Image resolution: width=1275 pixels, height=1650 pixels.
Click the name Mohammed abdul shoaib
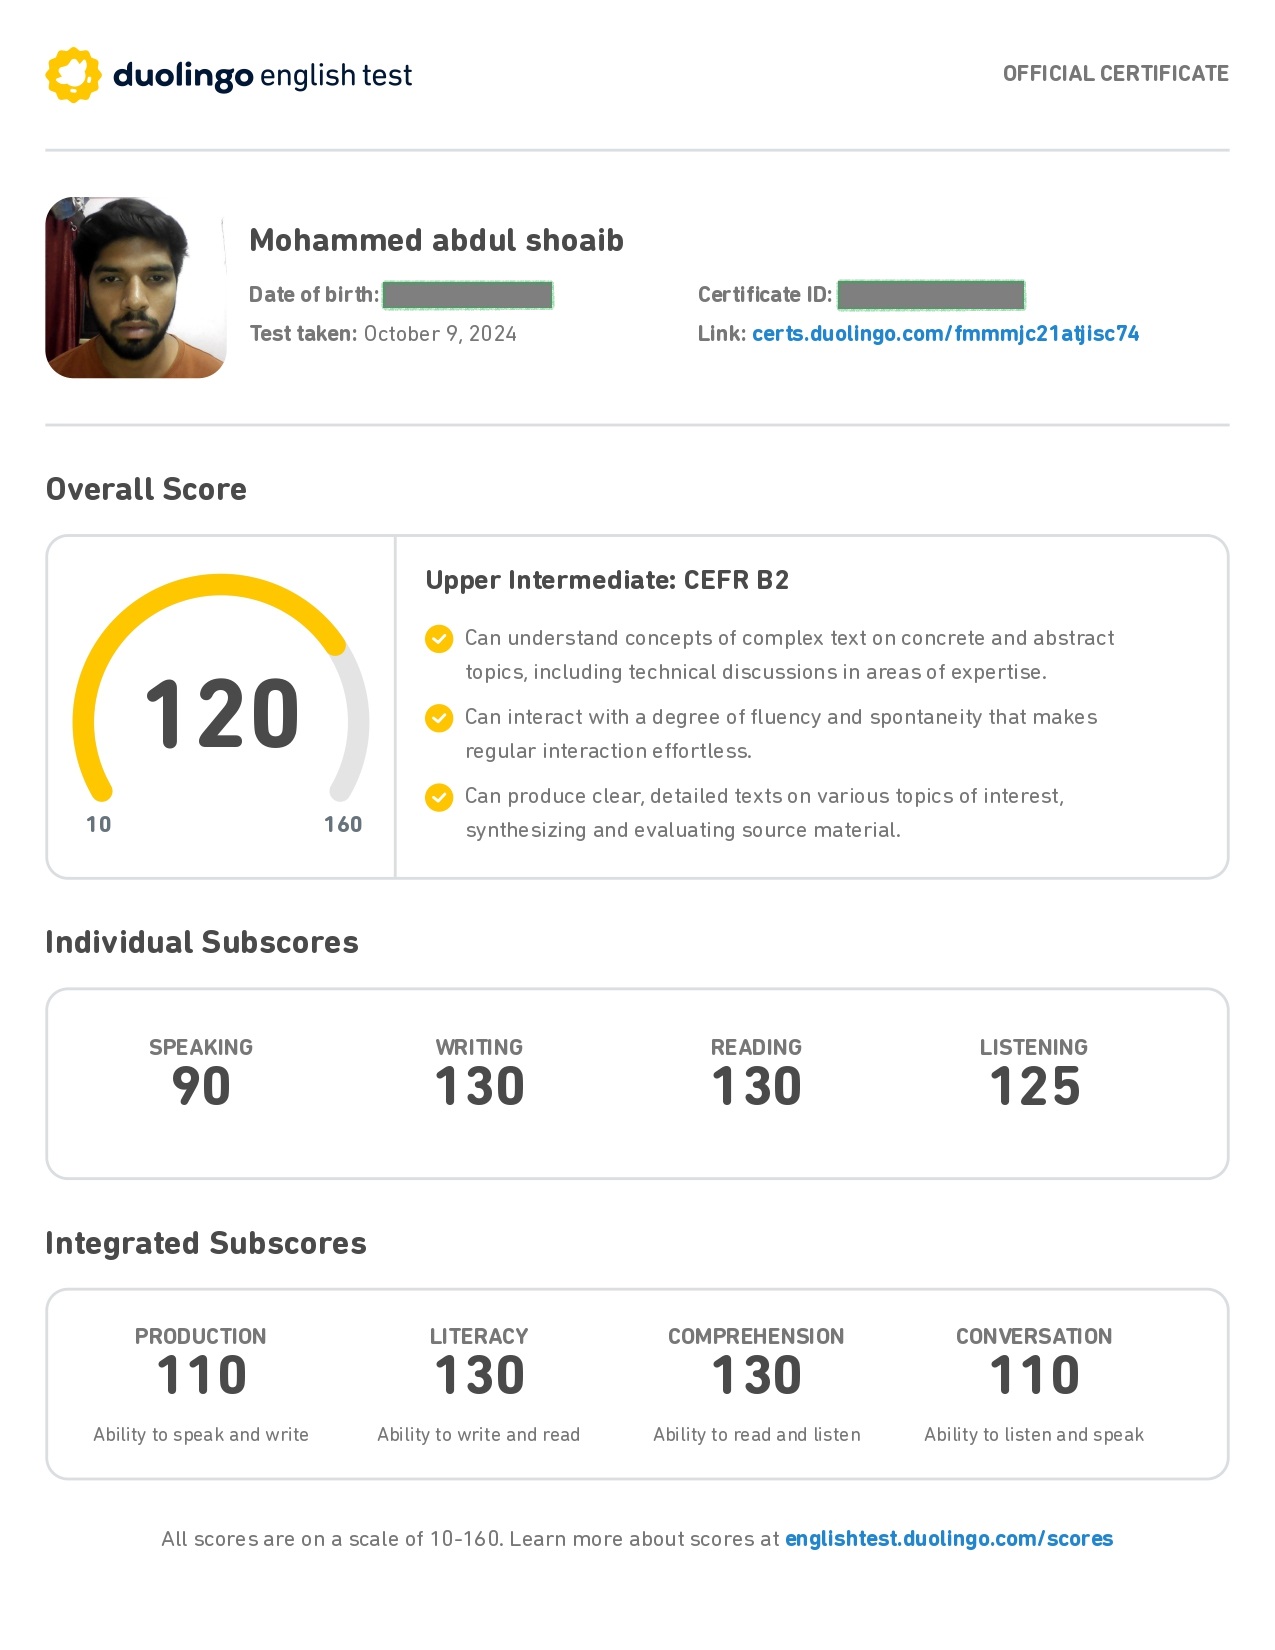tap(436, 241)
